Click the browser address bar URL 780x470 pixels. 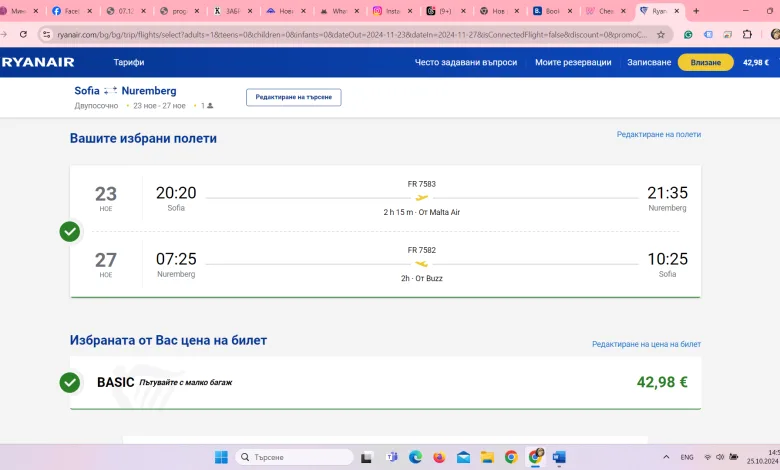tap(352, 34)
